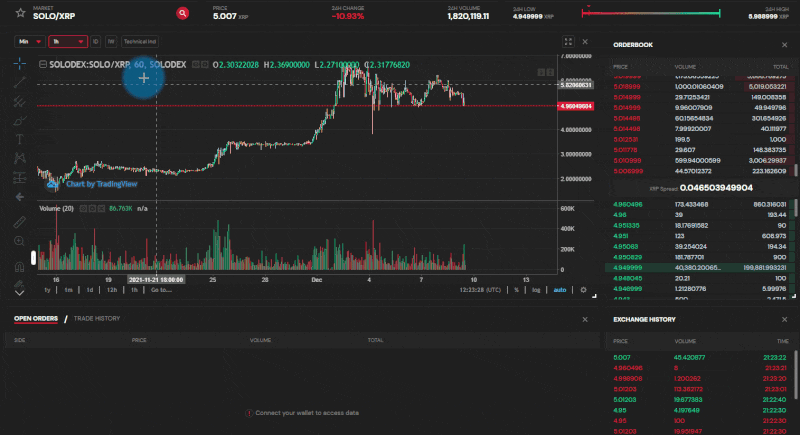Select the XABCD pattern tool
Viewport: 800px width, 435px height.
click(x=19, y=158)
